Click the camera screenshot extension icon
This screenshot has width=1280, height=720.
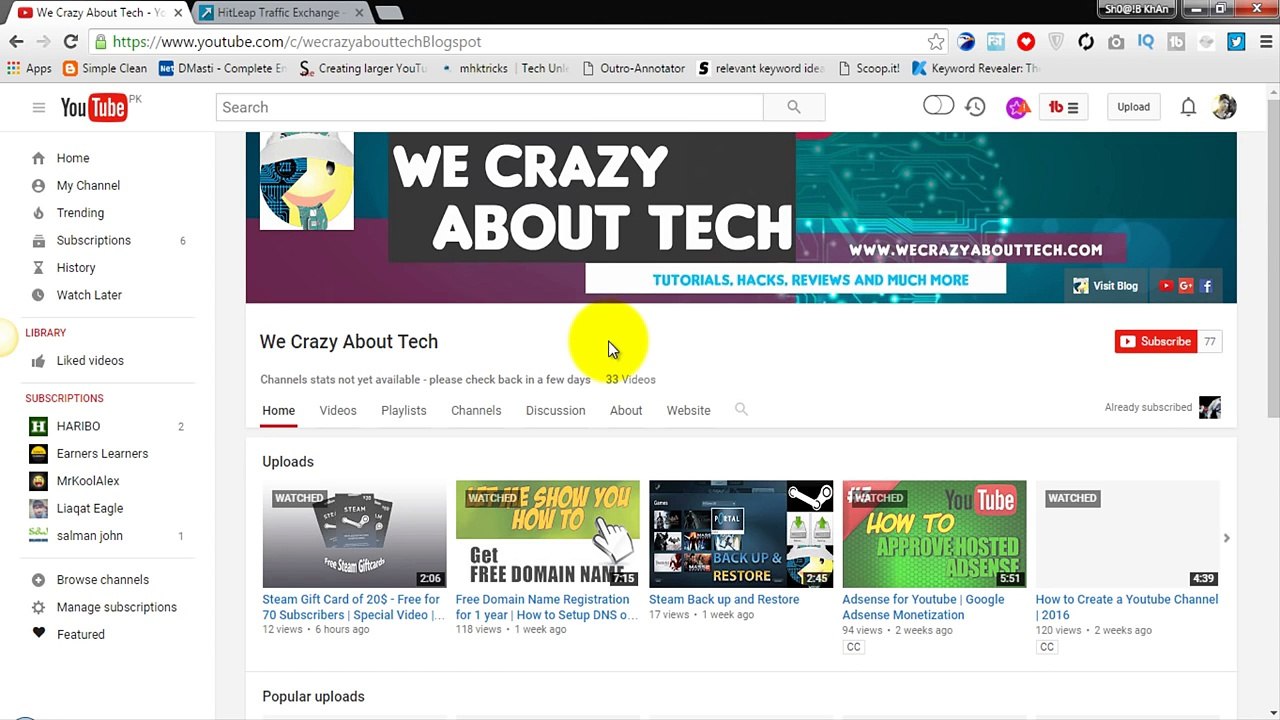1116,42
